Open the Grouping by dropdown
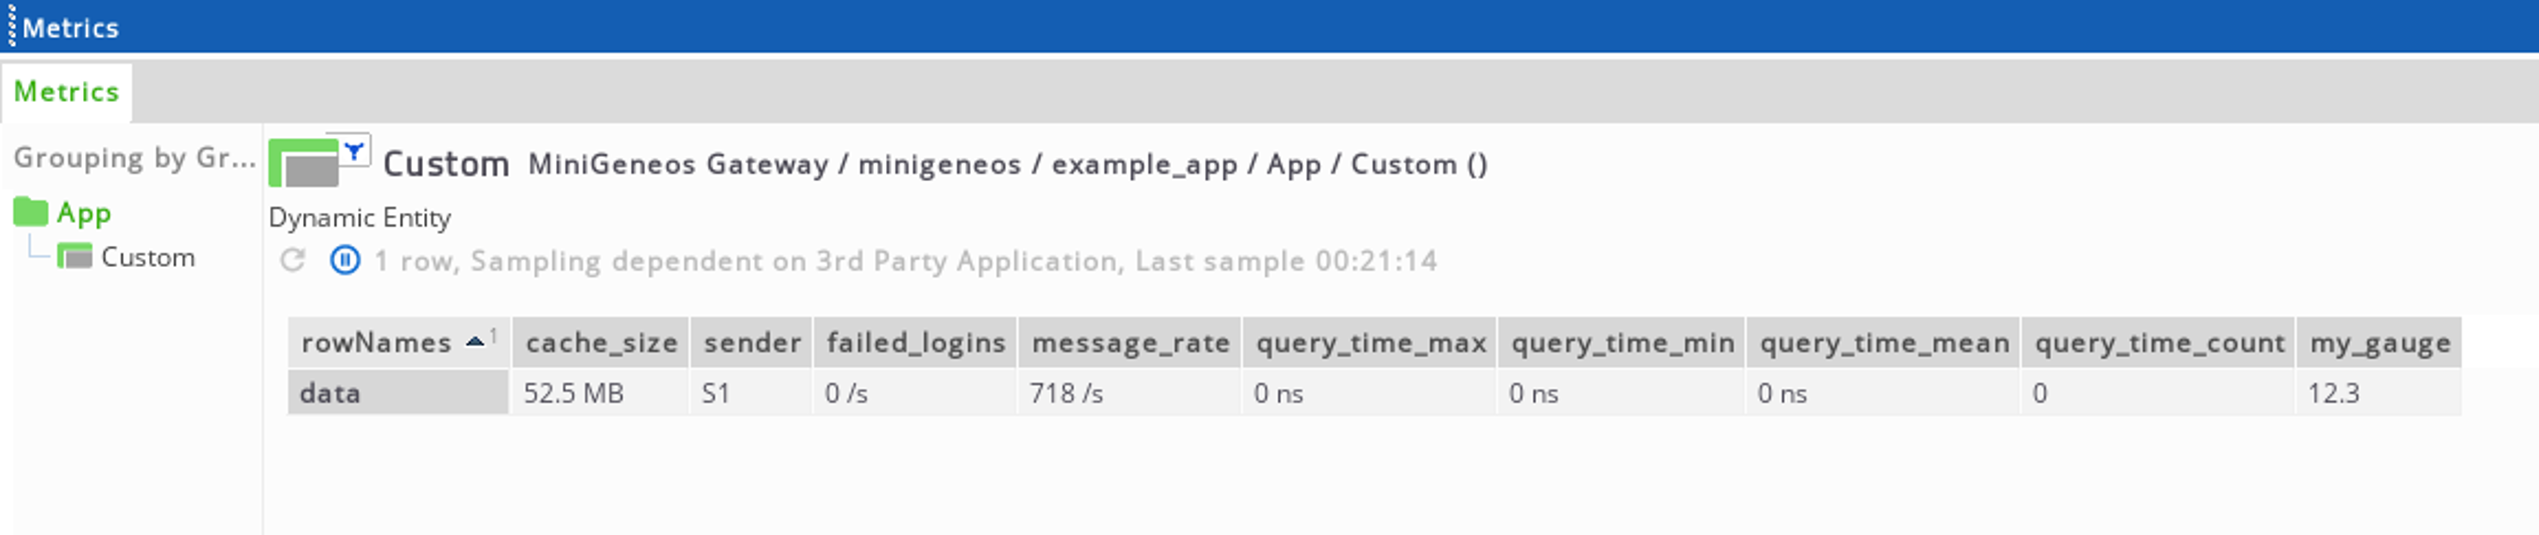This screenshot has height=535, width=2539. [x=134, y=158]
